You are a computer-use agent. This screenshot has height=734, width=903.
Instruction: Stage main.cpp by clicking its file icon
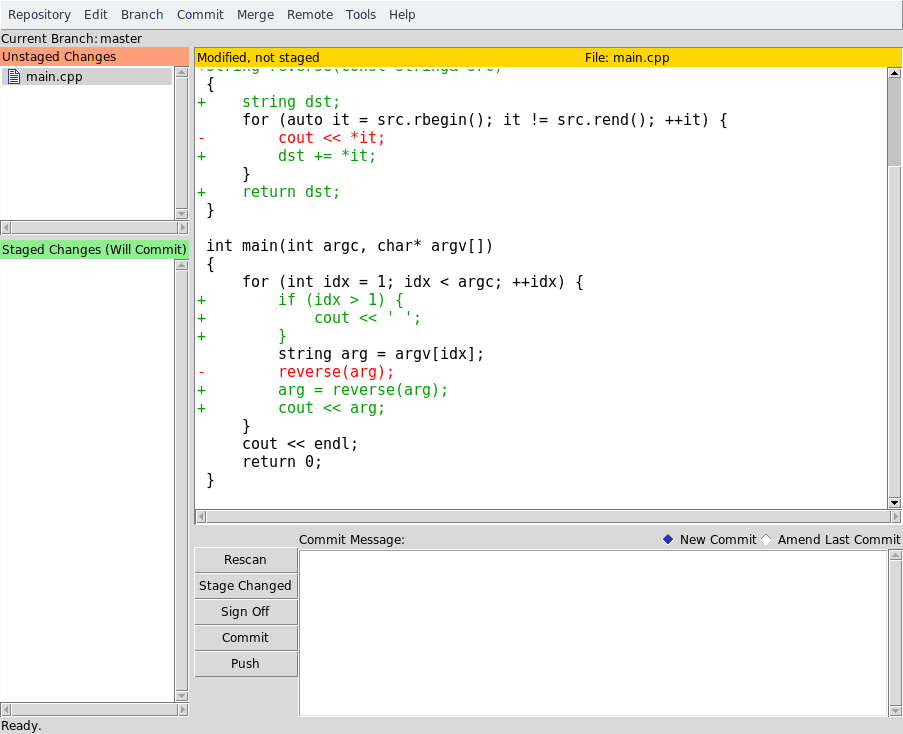coord(12,76)
